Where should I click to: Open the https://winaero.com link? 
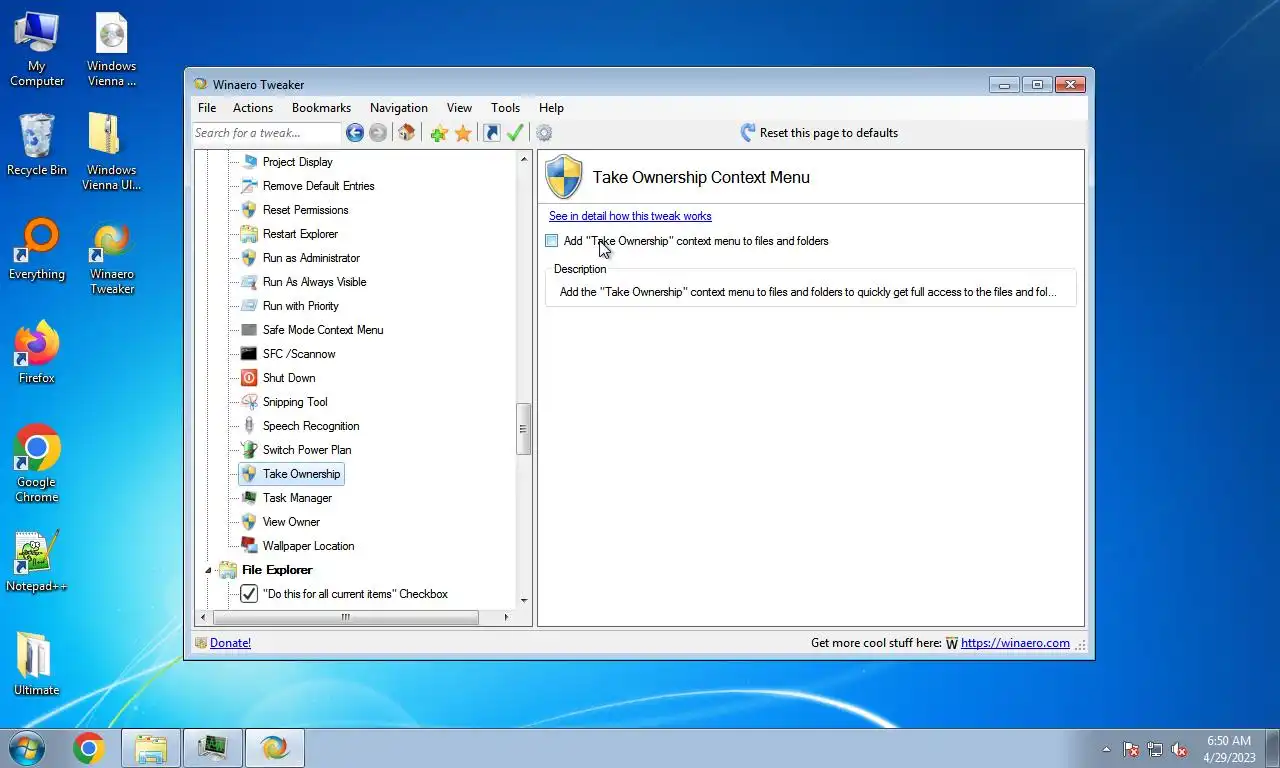point(1015,643)
